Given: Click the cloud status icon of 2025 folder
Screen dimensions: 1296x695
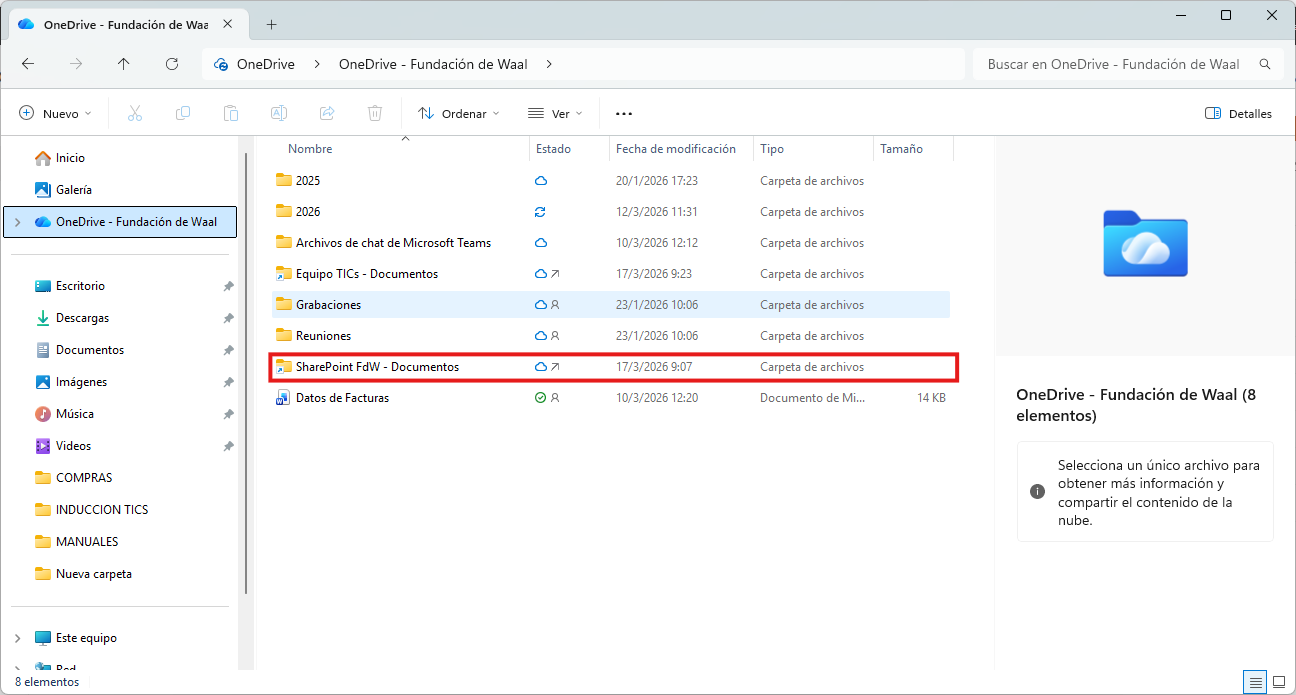Looking at the screenshot, I should point(541,181).
